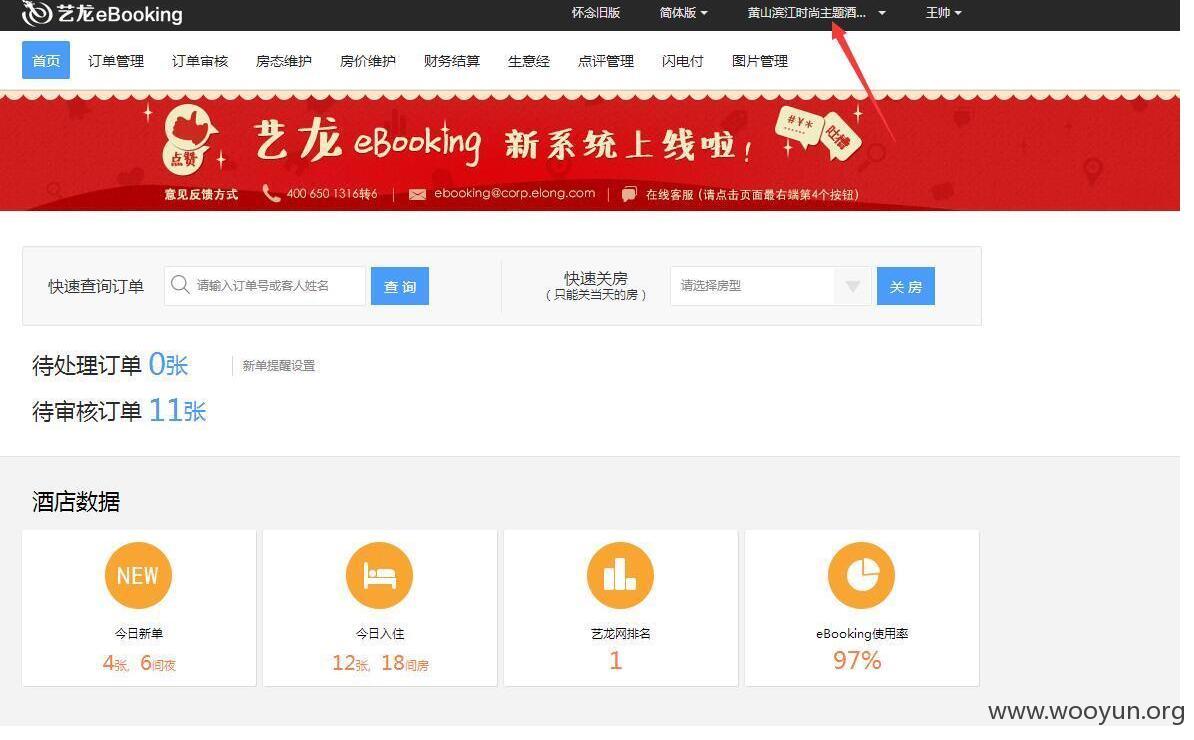Click the 今日入住 label
This screenshot has height=740, width=1194.
click(x=380, y=633)
